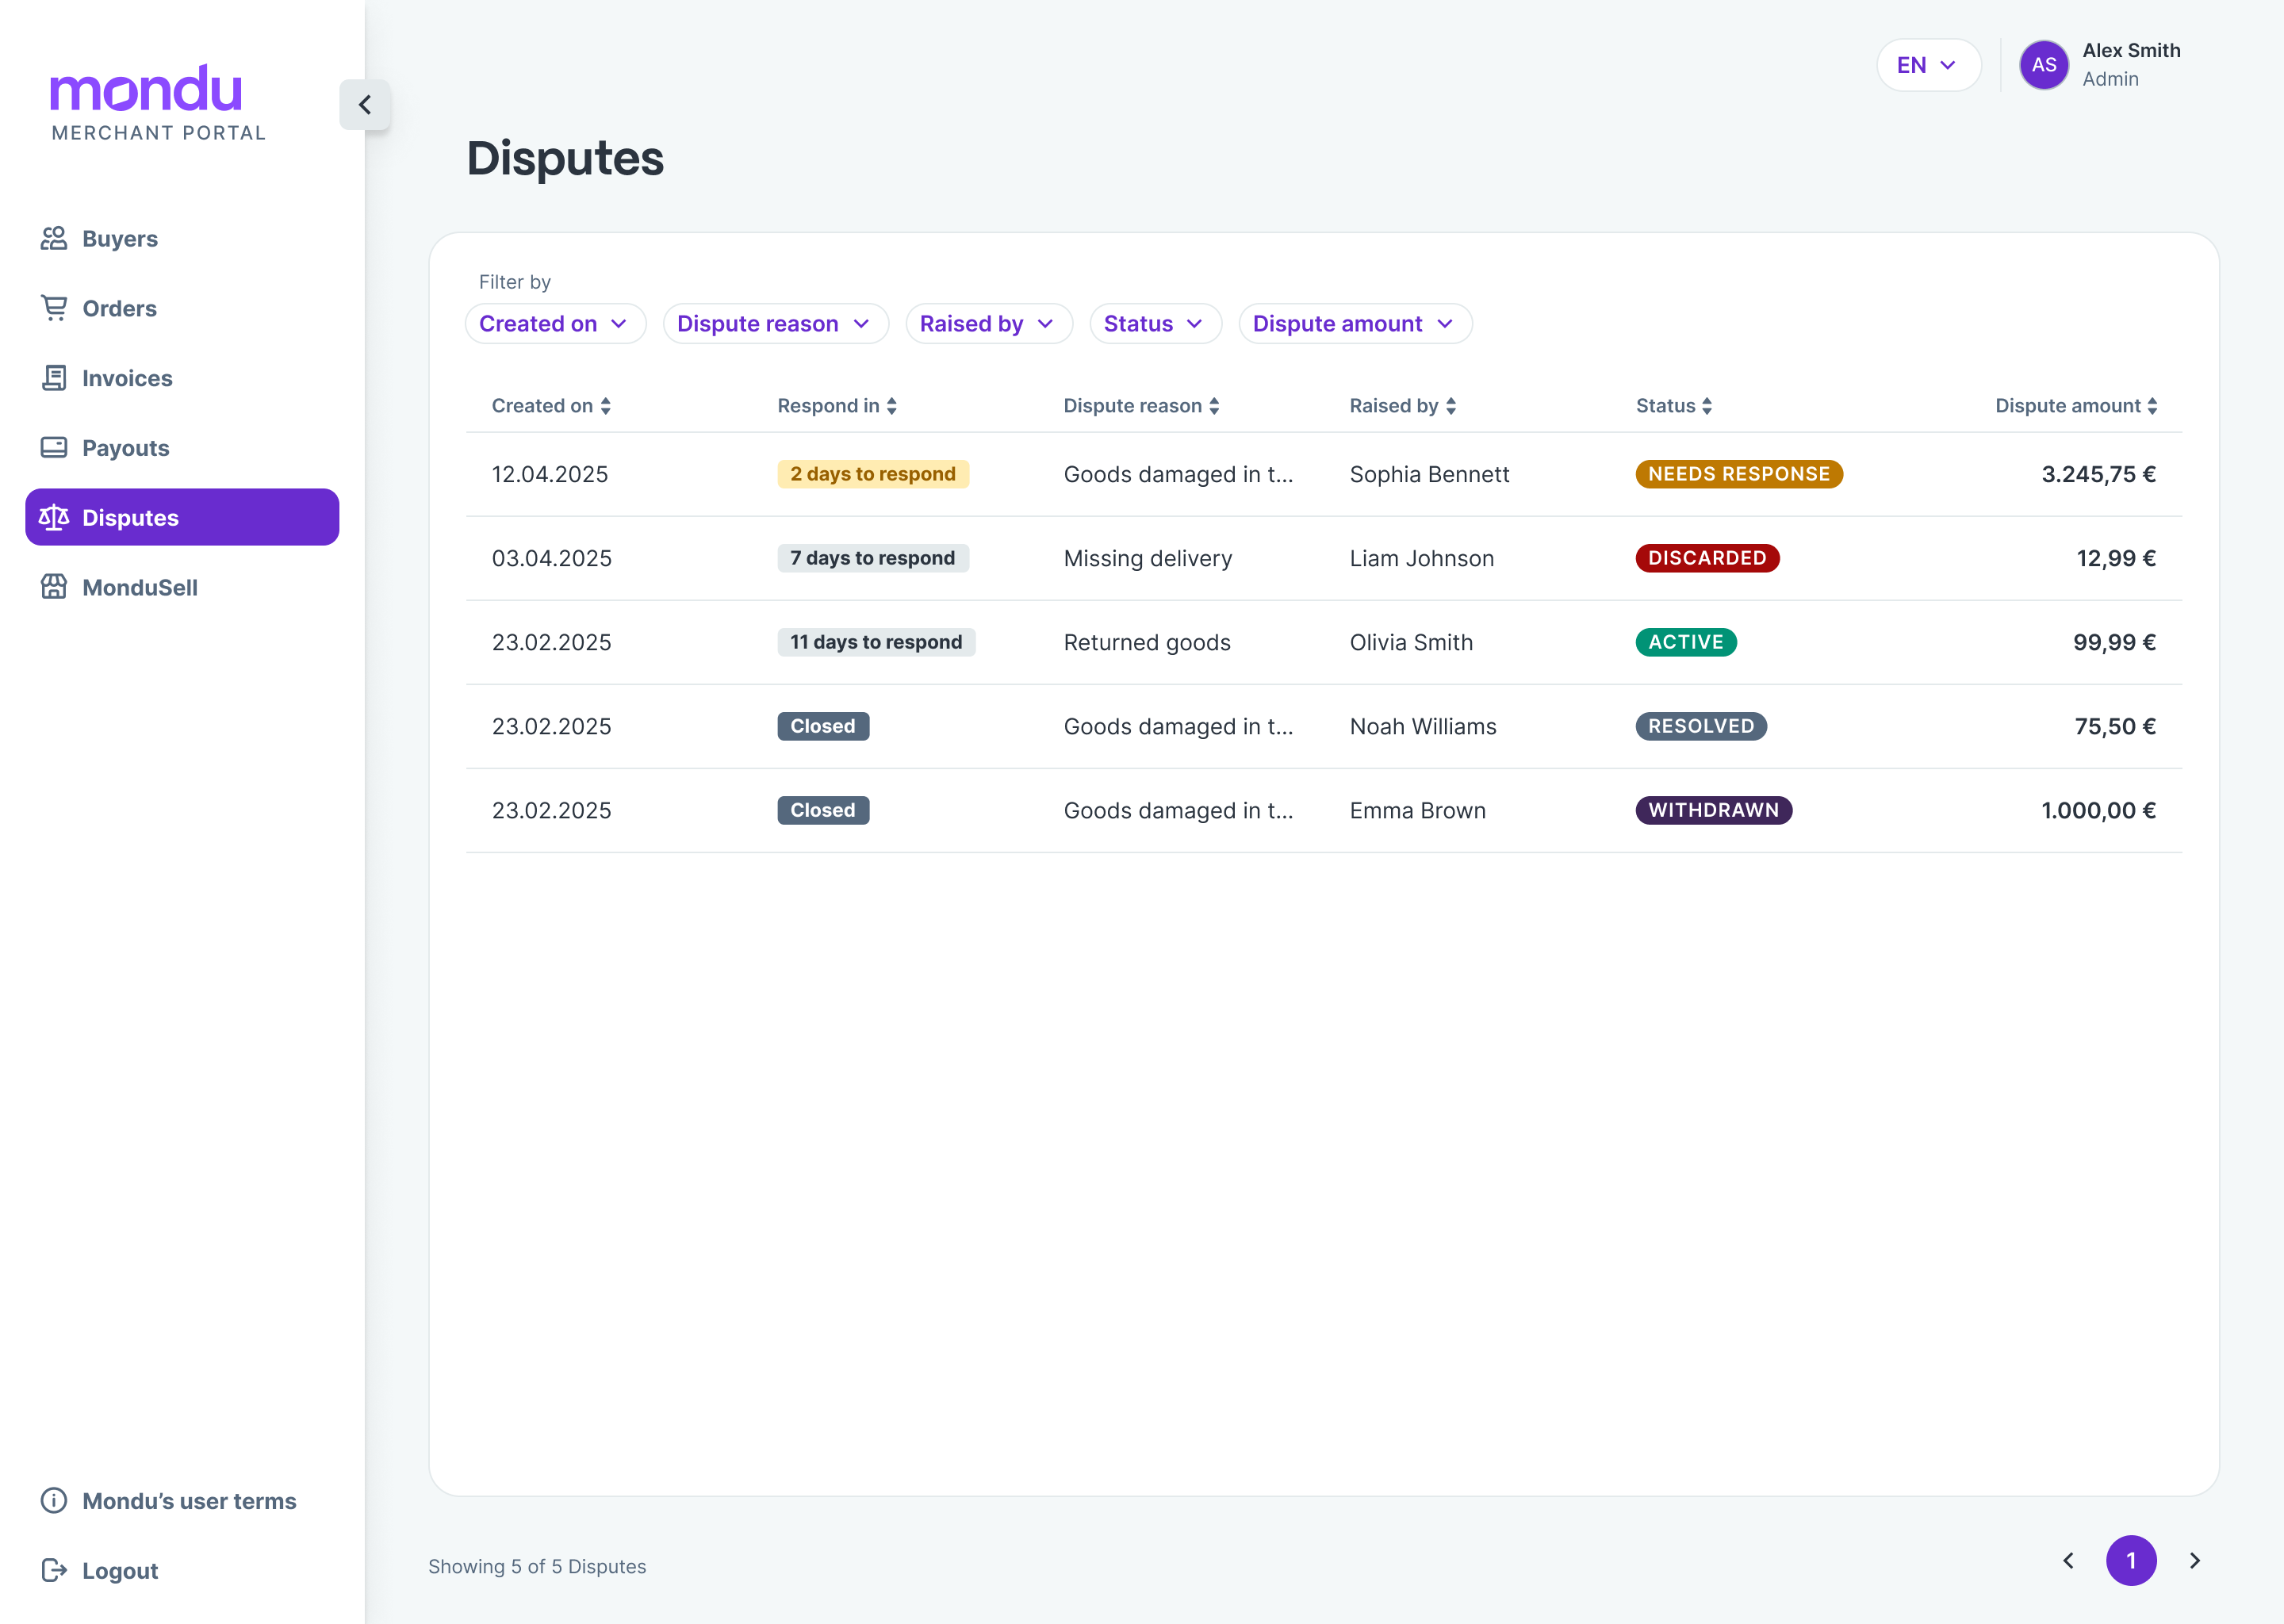The image size is (2284, 1624).
Task: Open the Alex Smith AS avatar
Action: [2043, 65]
